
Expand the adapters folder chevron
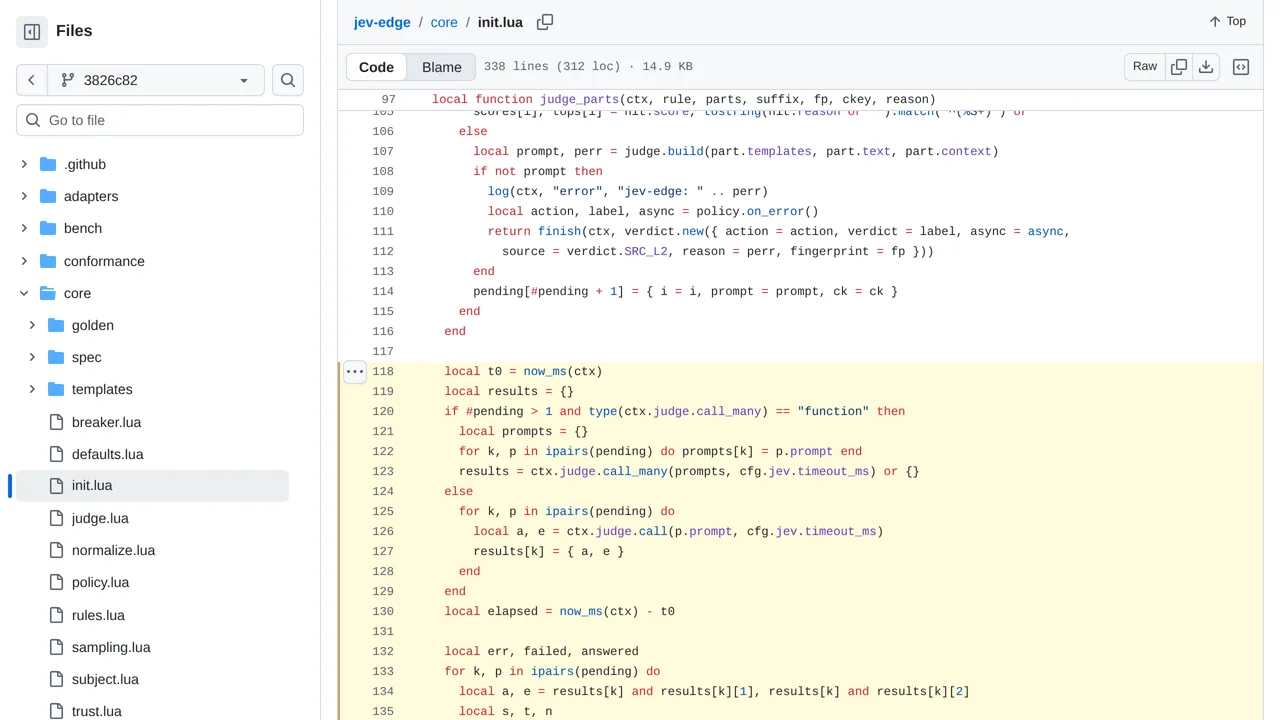(x=24, y=196)
